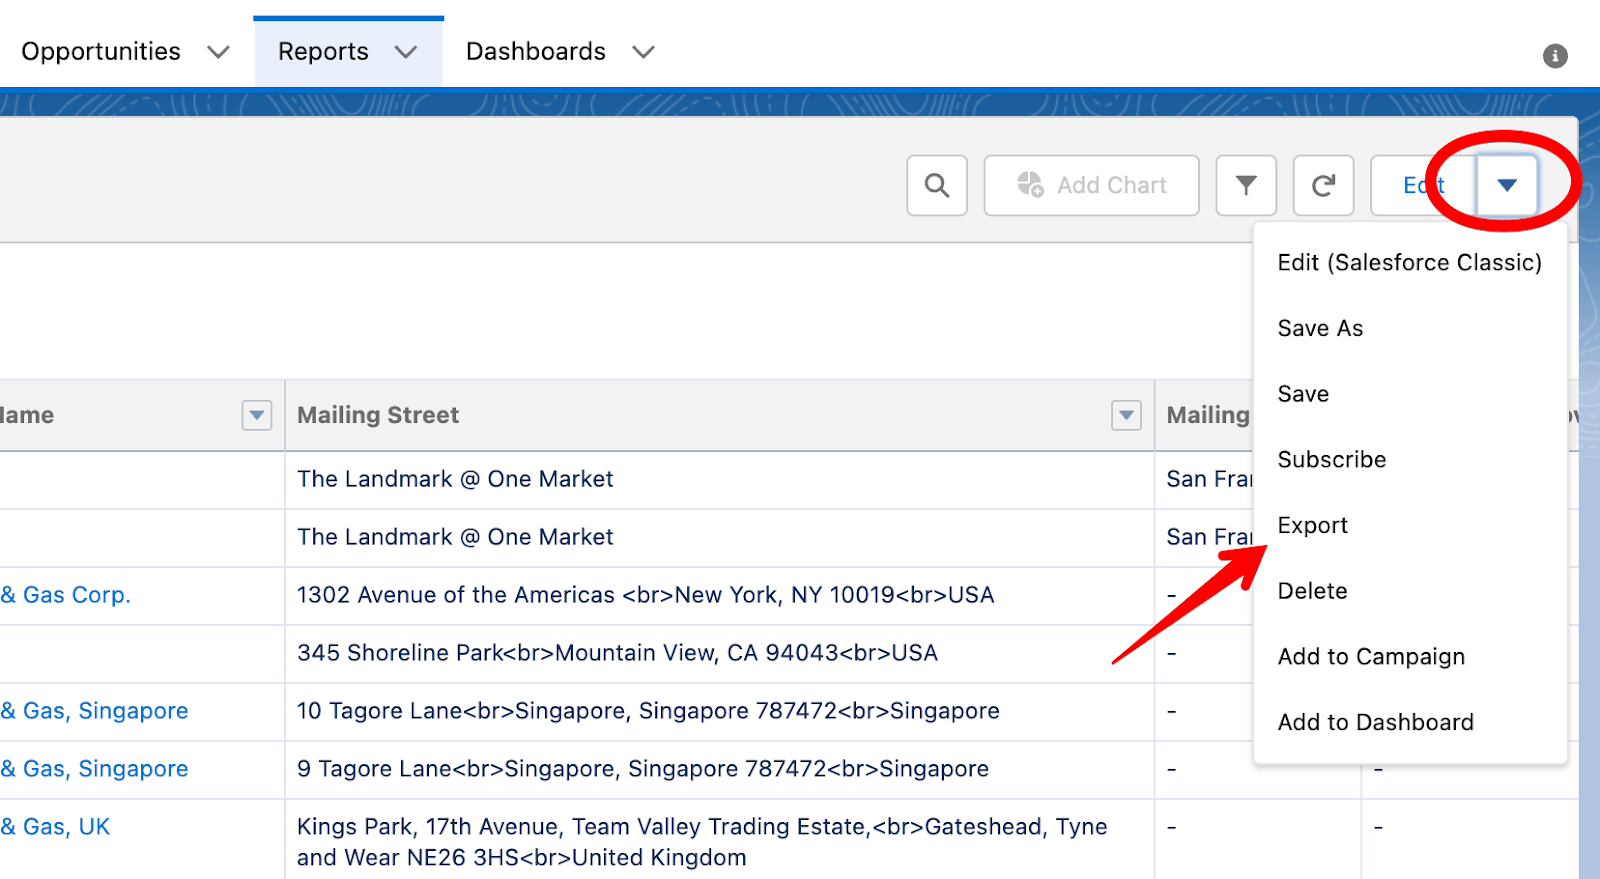Open the Mailing Street column menu arrow
This screenshot has width=1600, height=879.
pos(1127,415)
